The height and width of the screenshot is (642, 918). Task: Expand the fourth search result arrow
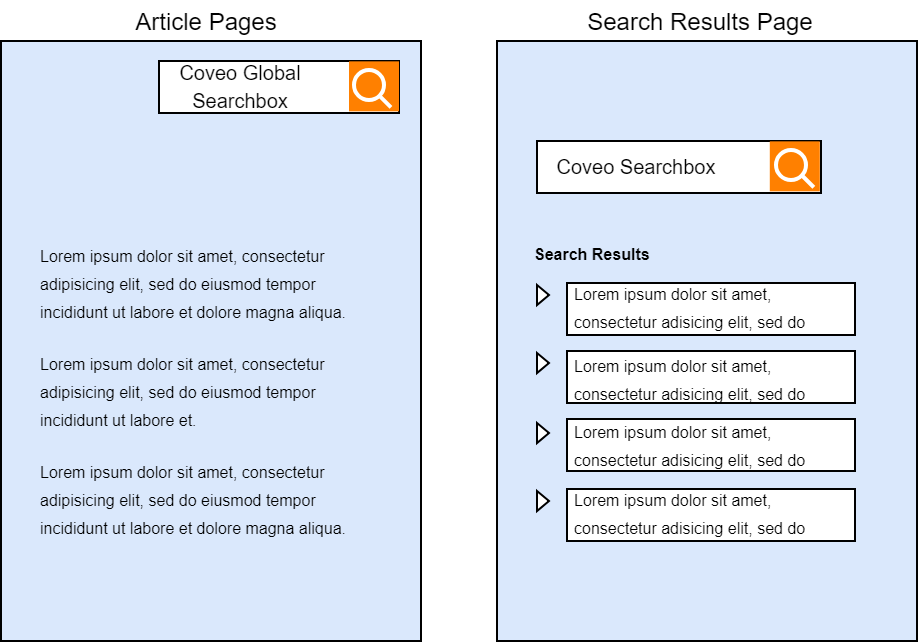pyautogui.click(x=543, y=501)
